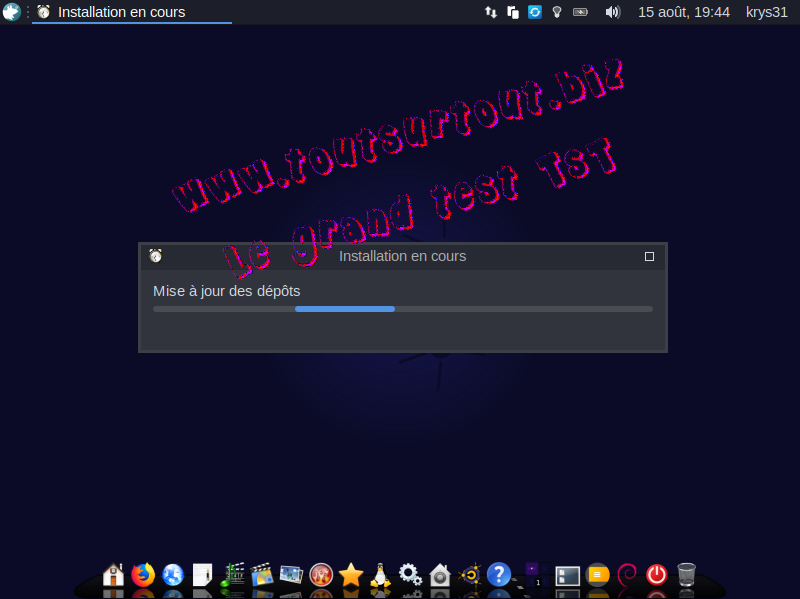This screenshot has height=599, width=800.
Task: Open the applications menu hedgehog icon
Action: tap(11, 12)
